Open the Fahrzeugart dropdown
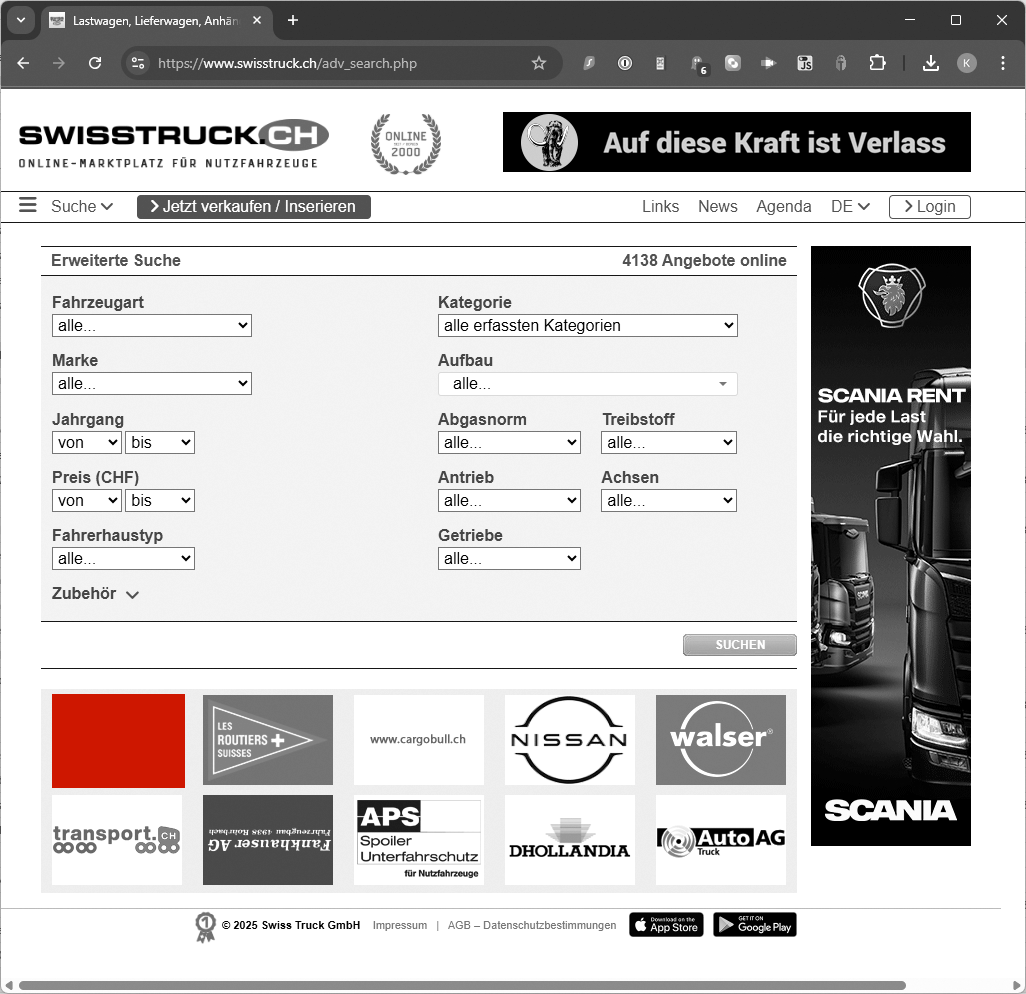Image resolution: width=1026 pixels, height=994 pixels. point(152,325)
